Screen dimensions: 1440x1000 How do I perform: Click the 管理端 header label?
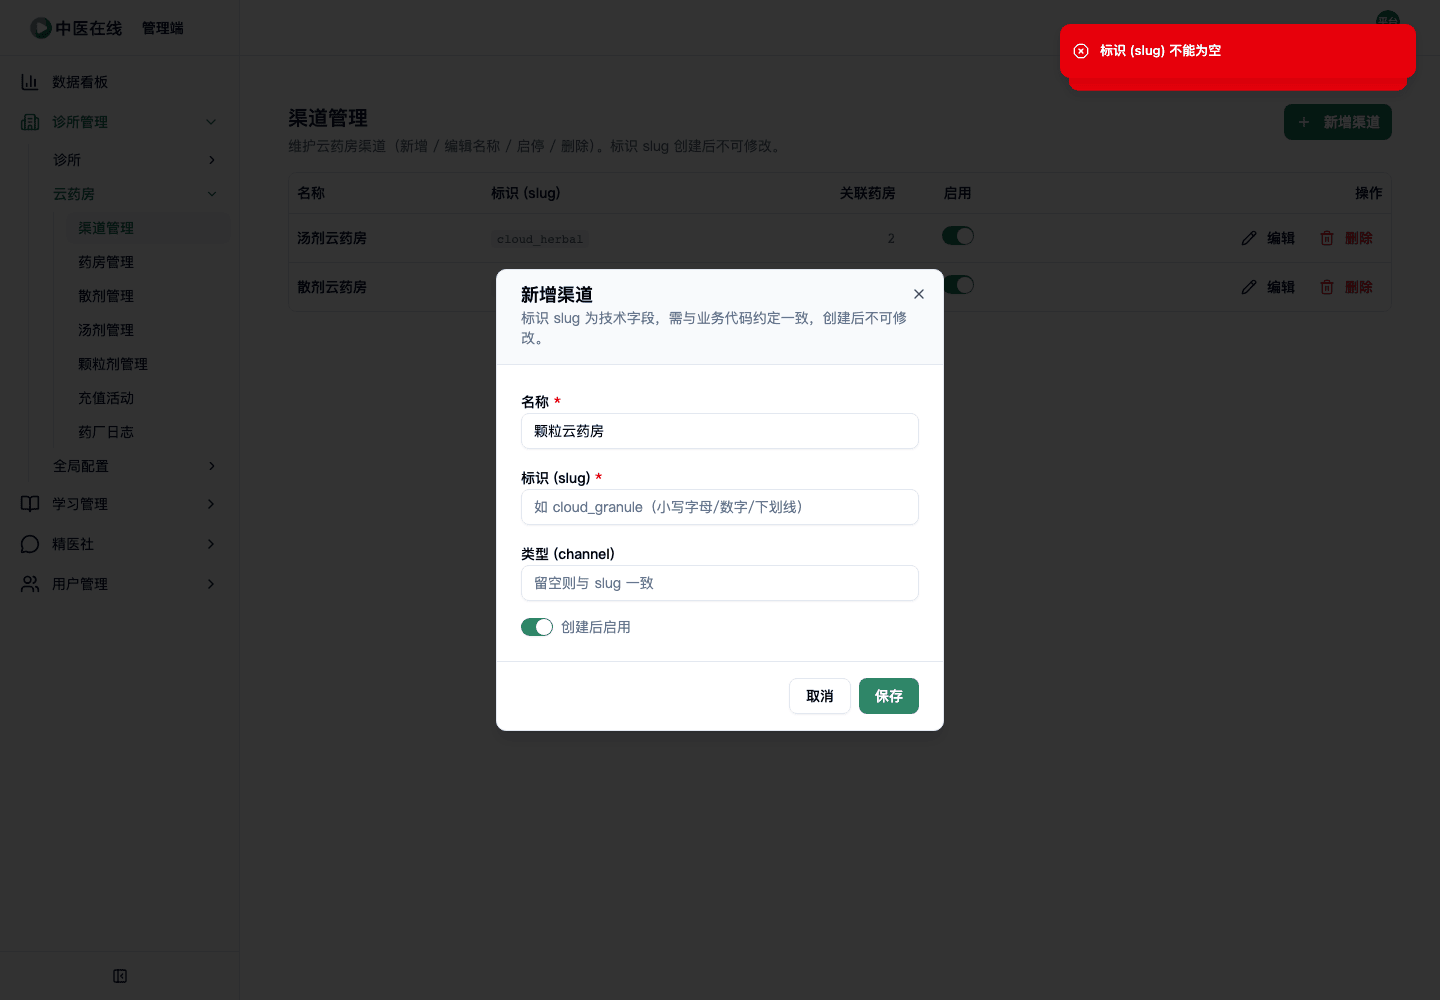163,28
